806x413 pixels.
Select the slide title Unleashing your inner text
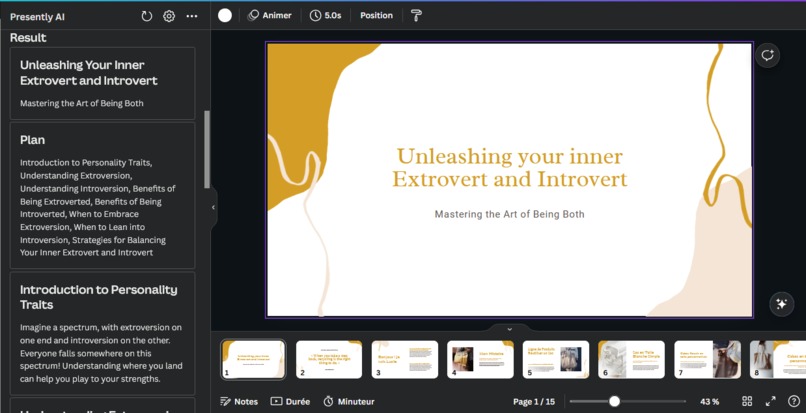[x=509, y=168]
